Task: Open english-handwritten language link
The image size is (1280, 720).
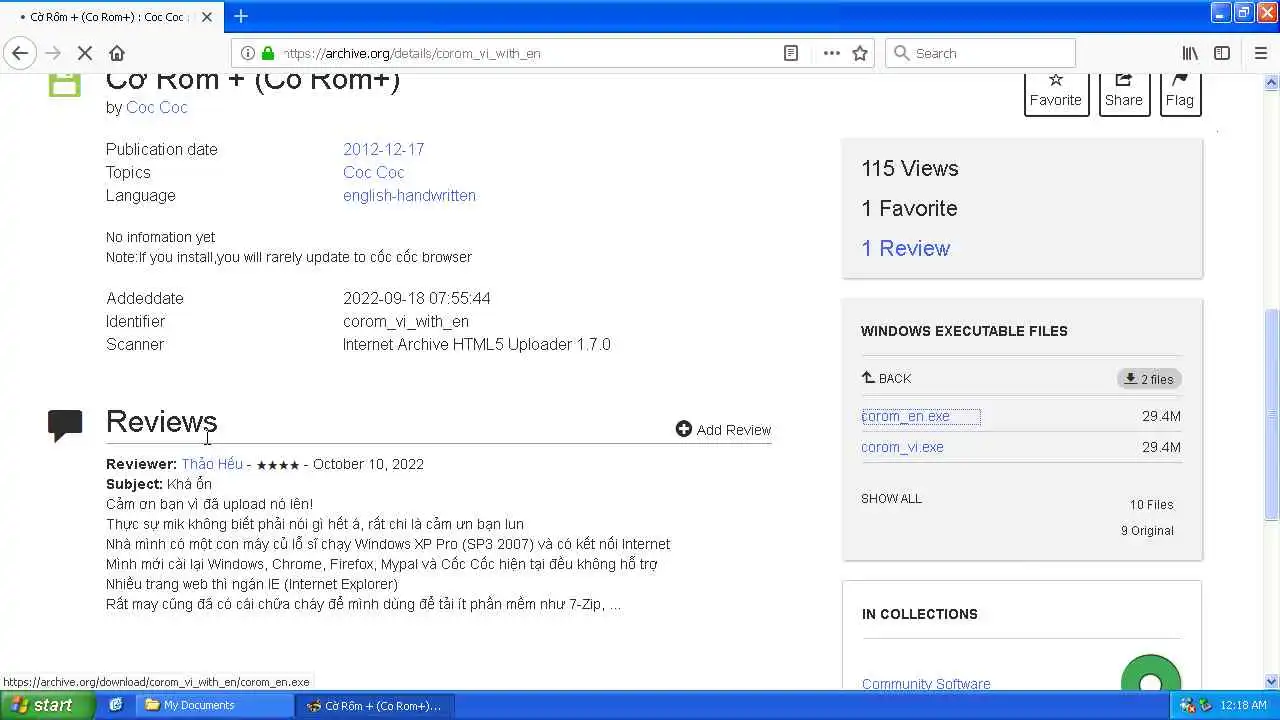Action: (x=409, y=195)
